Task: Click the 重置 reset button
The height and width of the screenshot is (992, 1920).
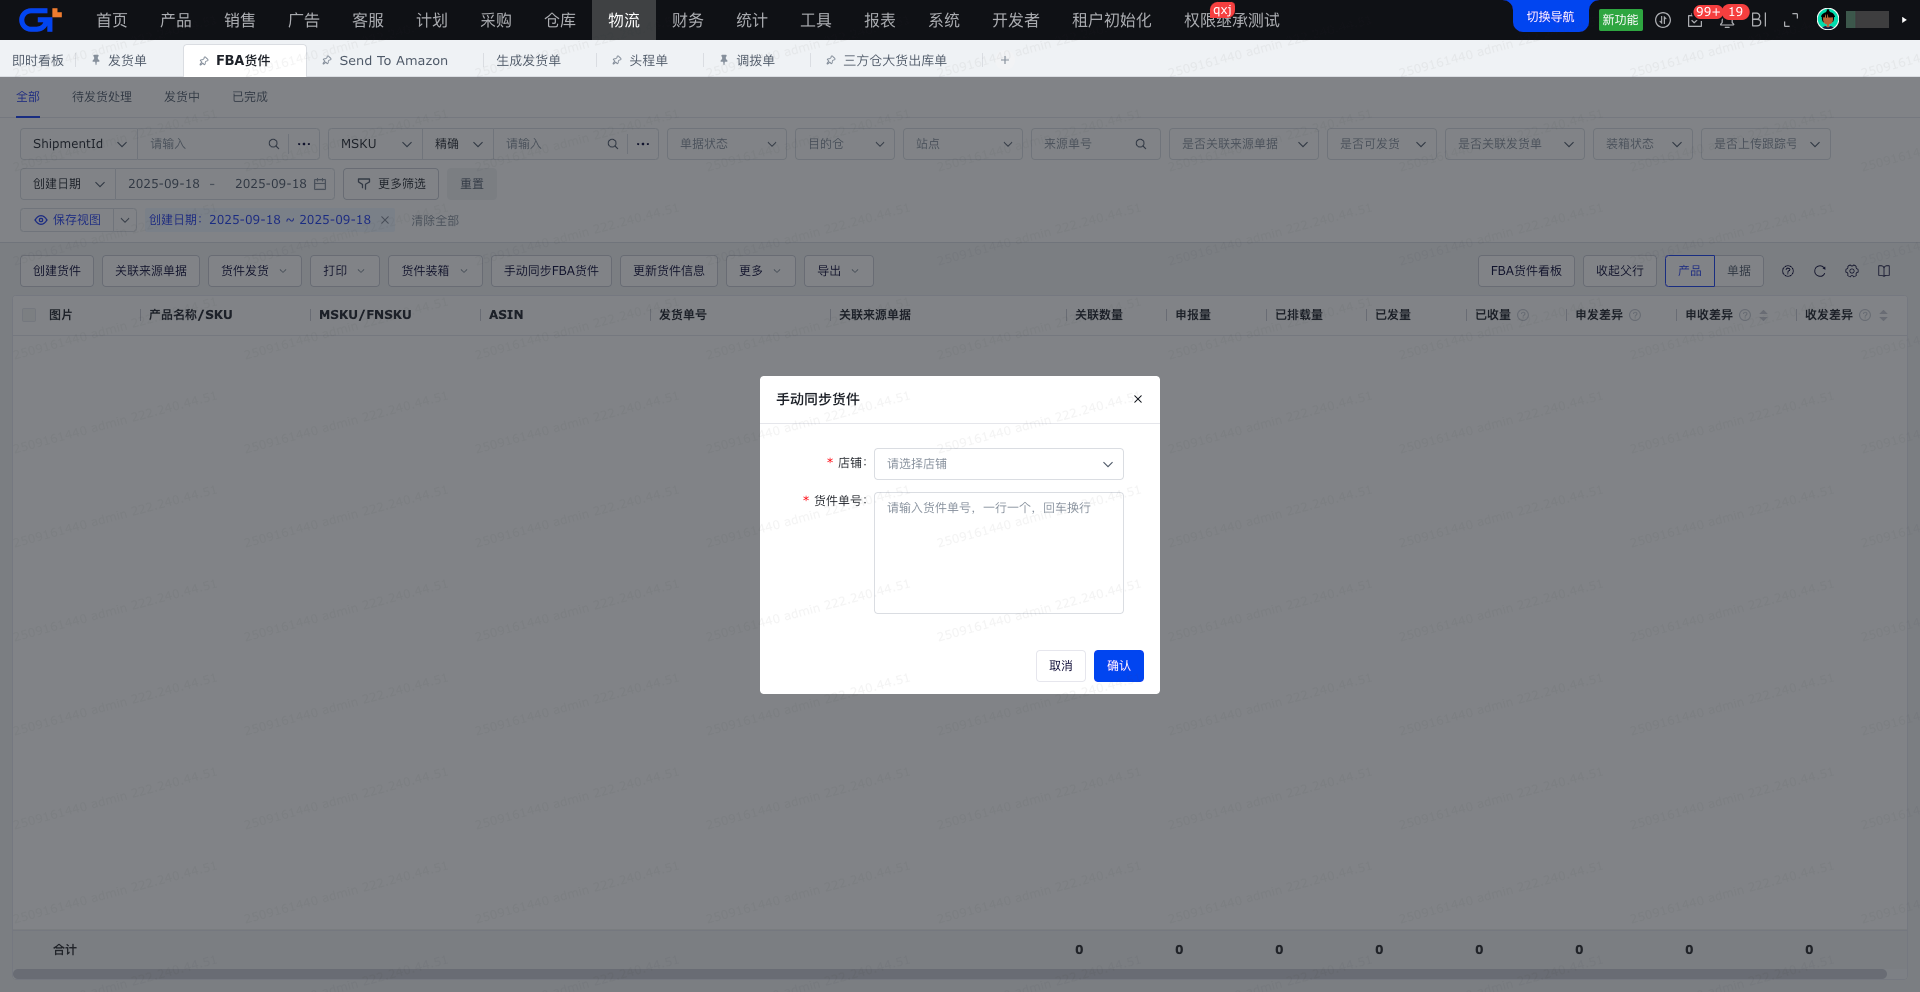Action: (x=472, y=184)
